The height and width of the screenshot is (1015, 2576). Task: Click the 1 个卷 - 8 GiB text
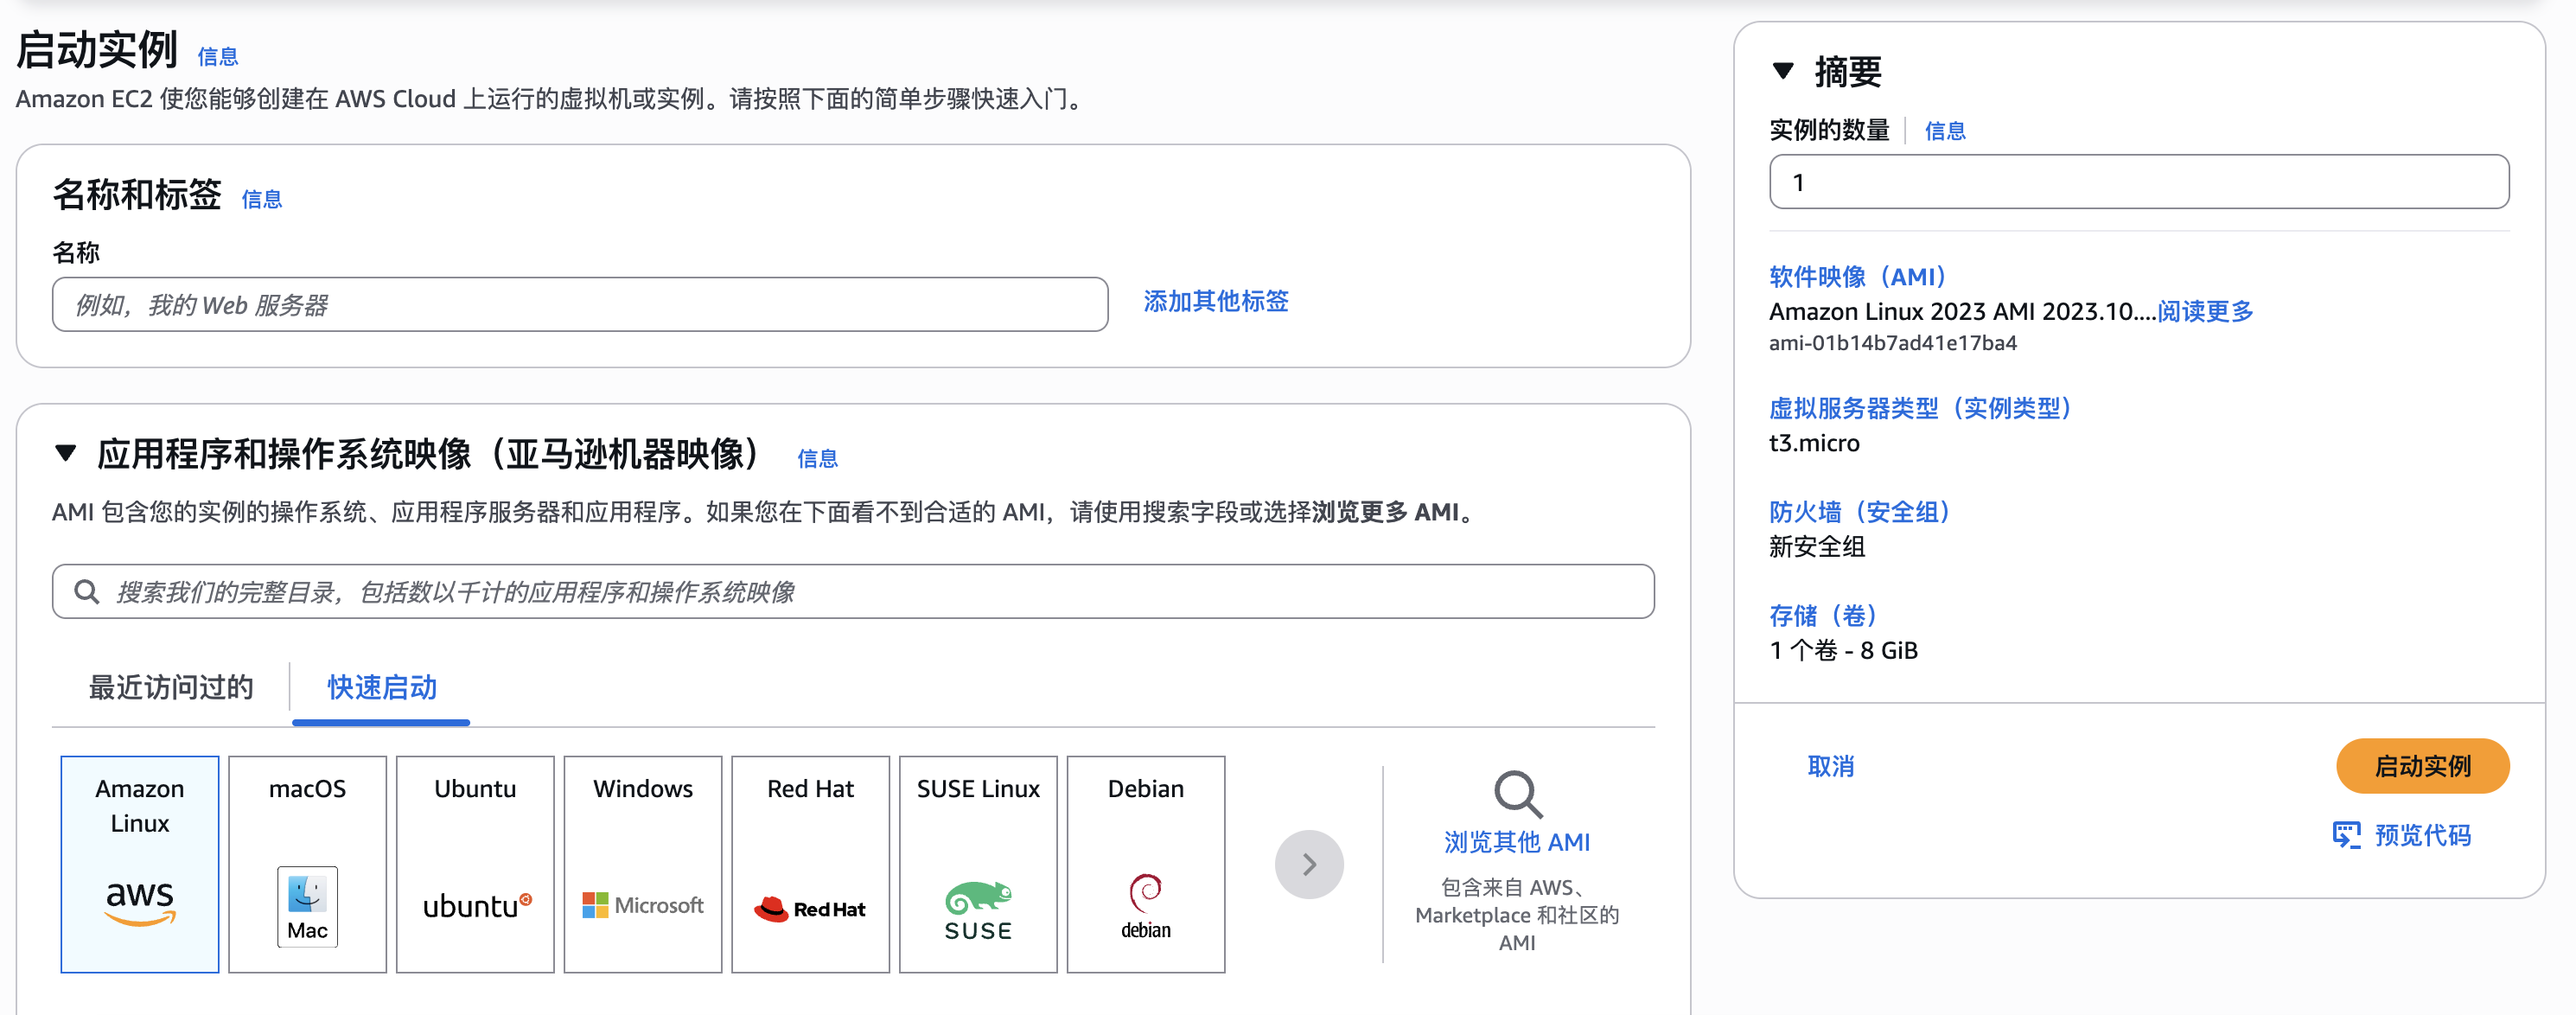click(x=1843, y=650)
